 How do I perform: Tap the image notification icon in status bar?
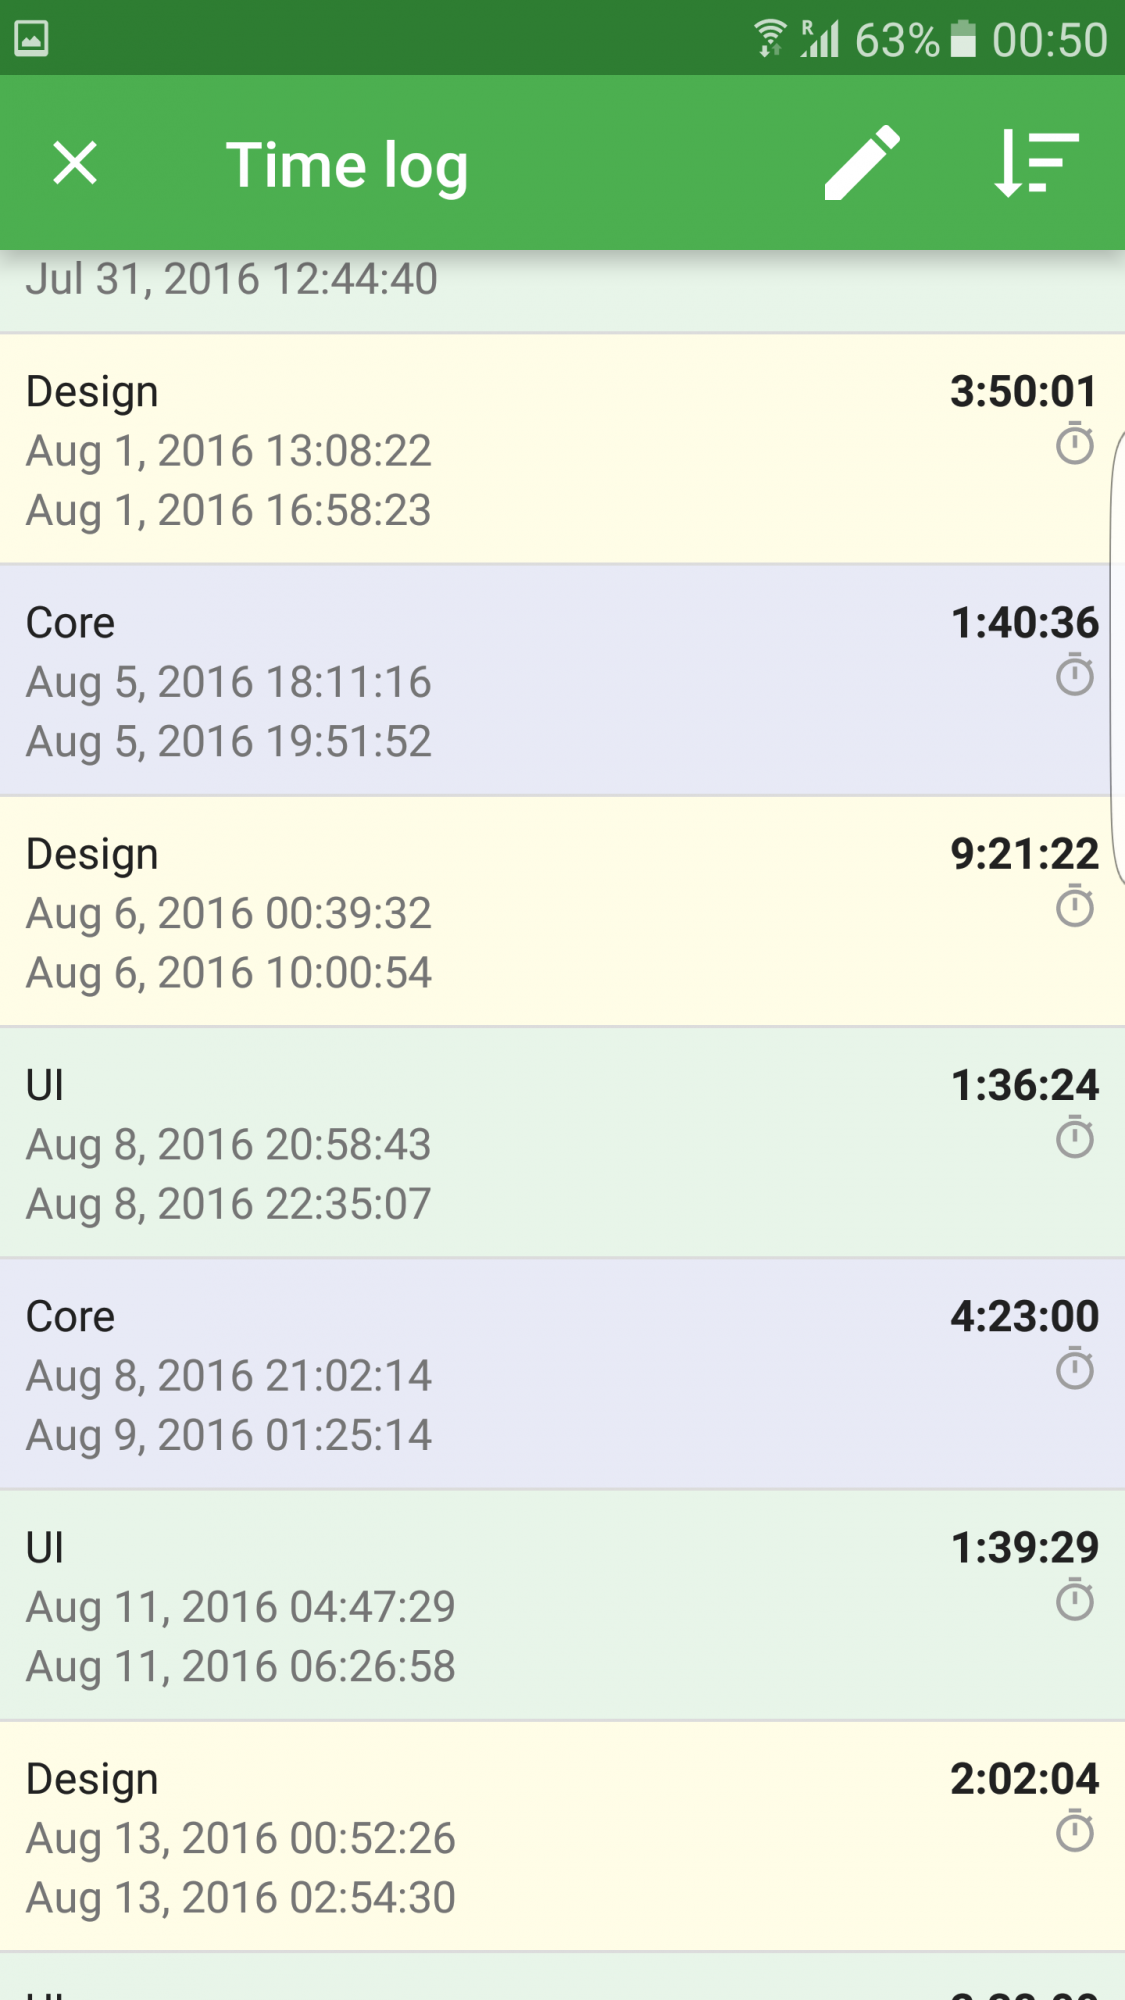tap(31, 39)
